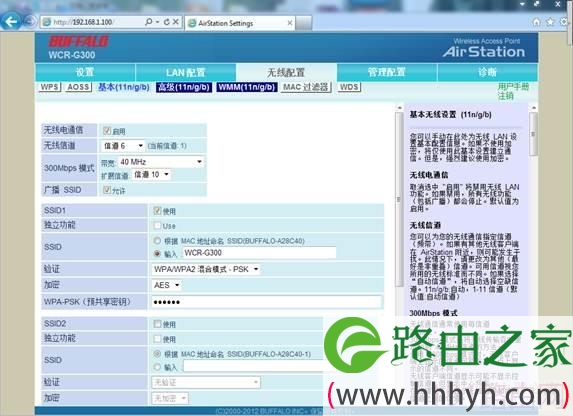Open the 扩展信道 信道 10 dropdown
The width and height of the screenshot is (573, 416).
(151, 174)
